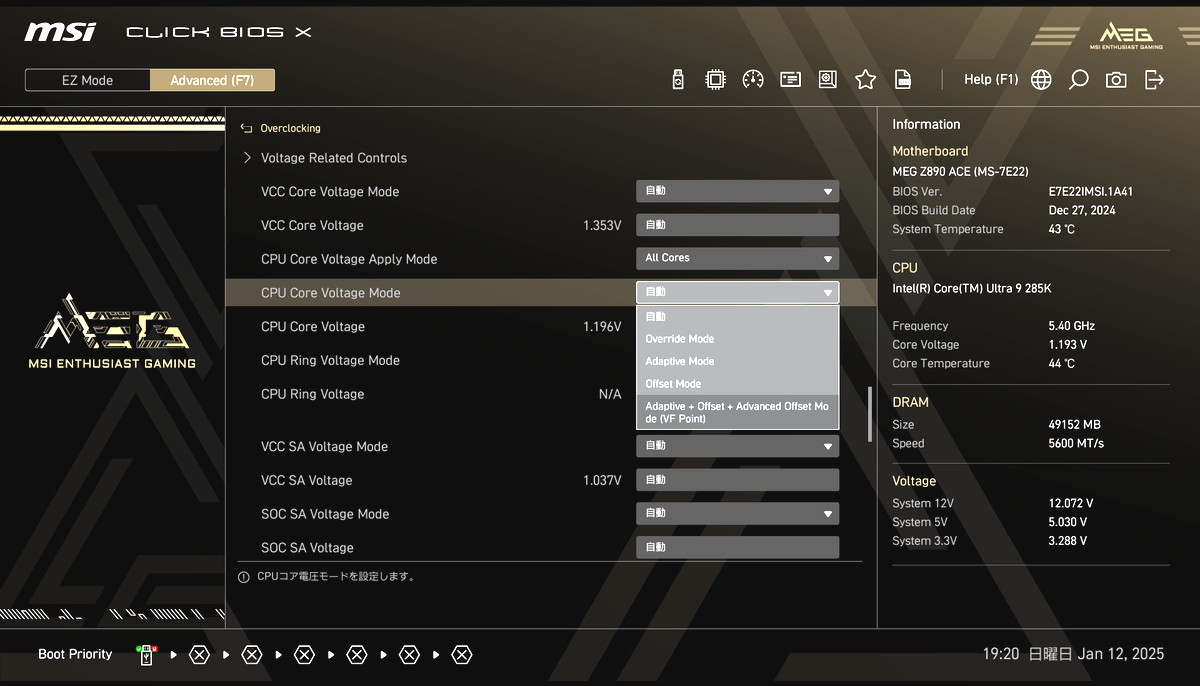Click the VCC SA Voltage input field
This screenshot has width=1200, height=686.
pos(738,480)
